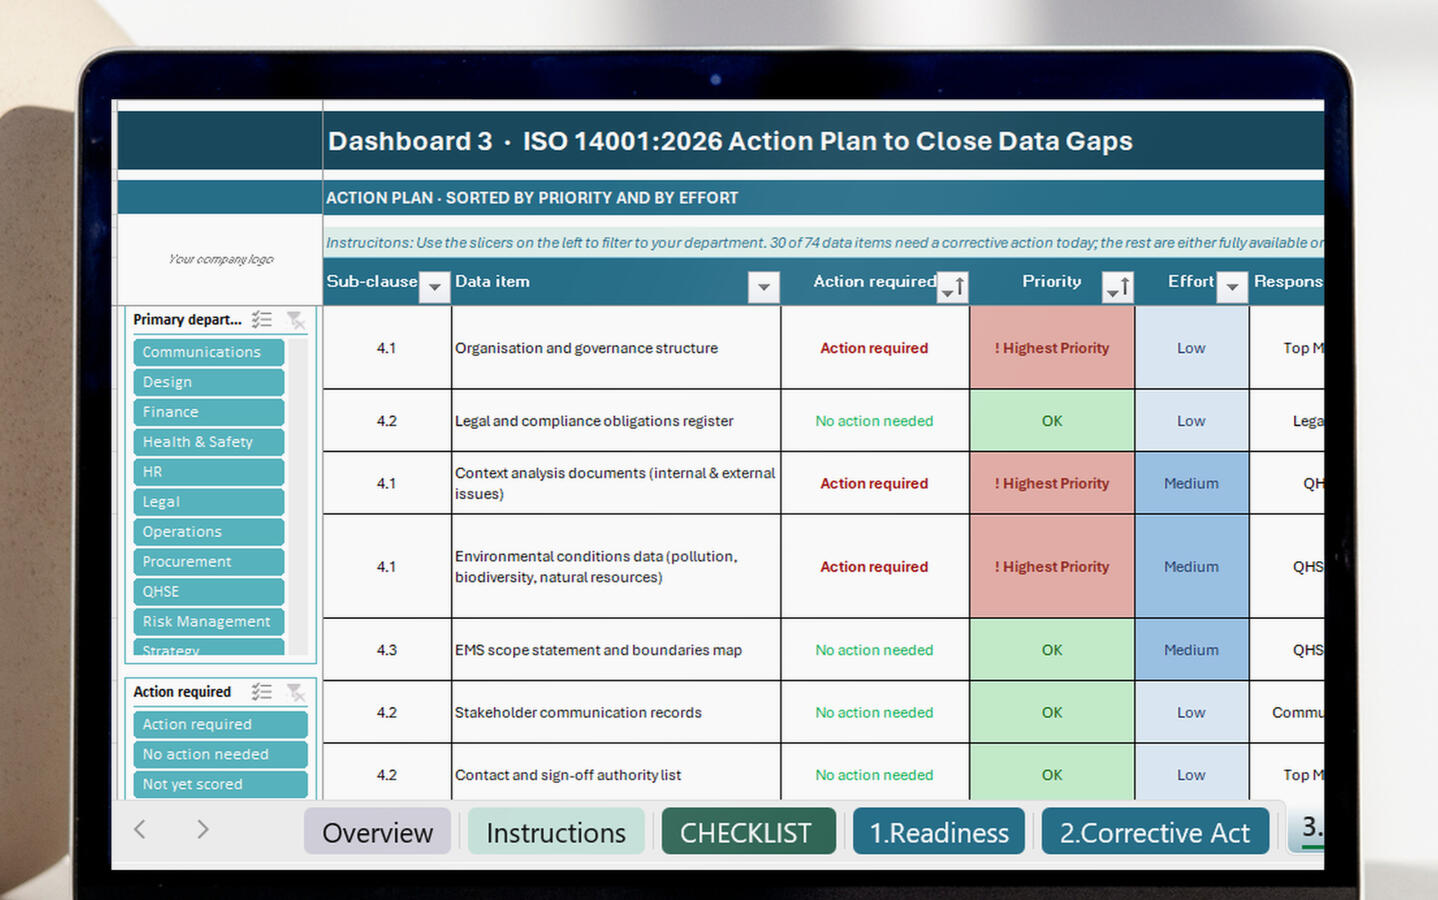Filter slicer to Action required items
This screenshot has width=1438, height=900.
pyautogui.click(x=220, y=724)
